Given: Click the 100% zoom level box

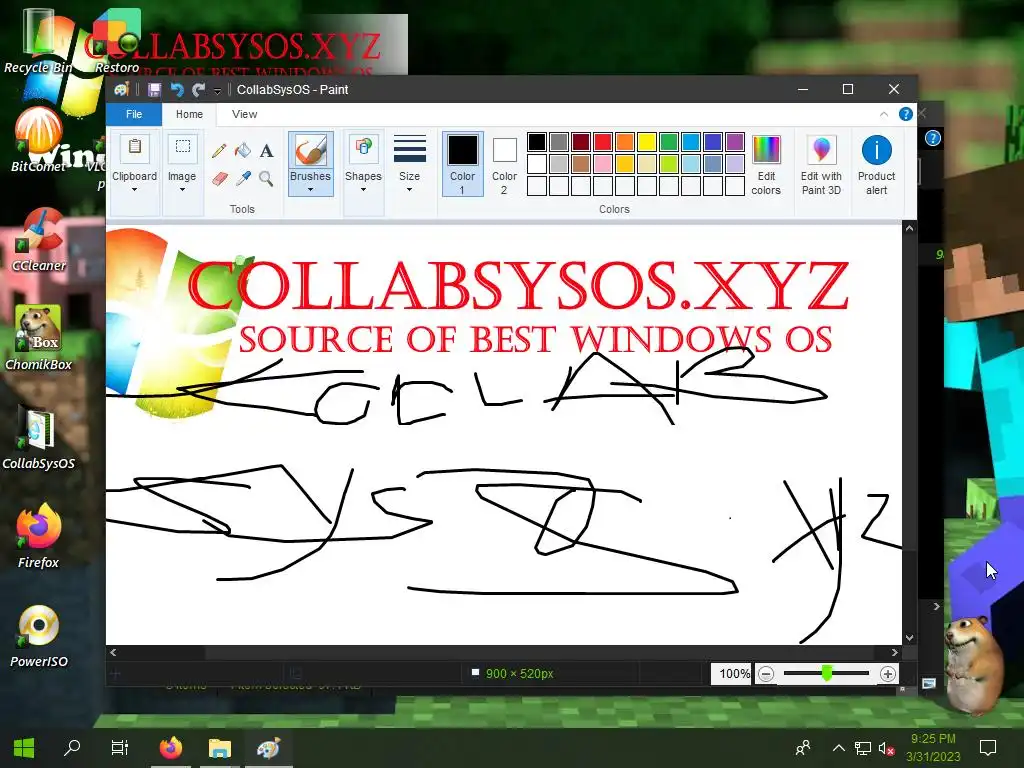Looking at the screenshot, I should 733,674.
